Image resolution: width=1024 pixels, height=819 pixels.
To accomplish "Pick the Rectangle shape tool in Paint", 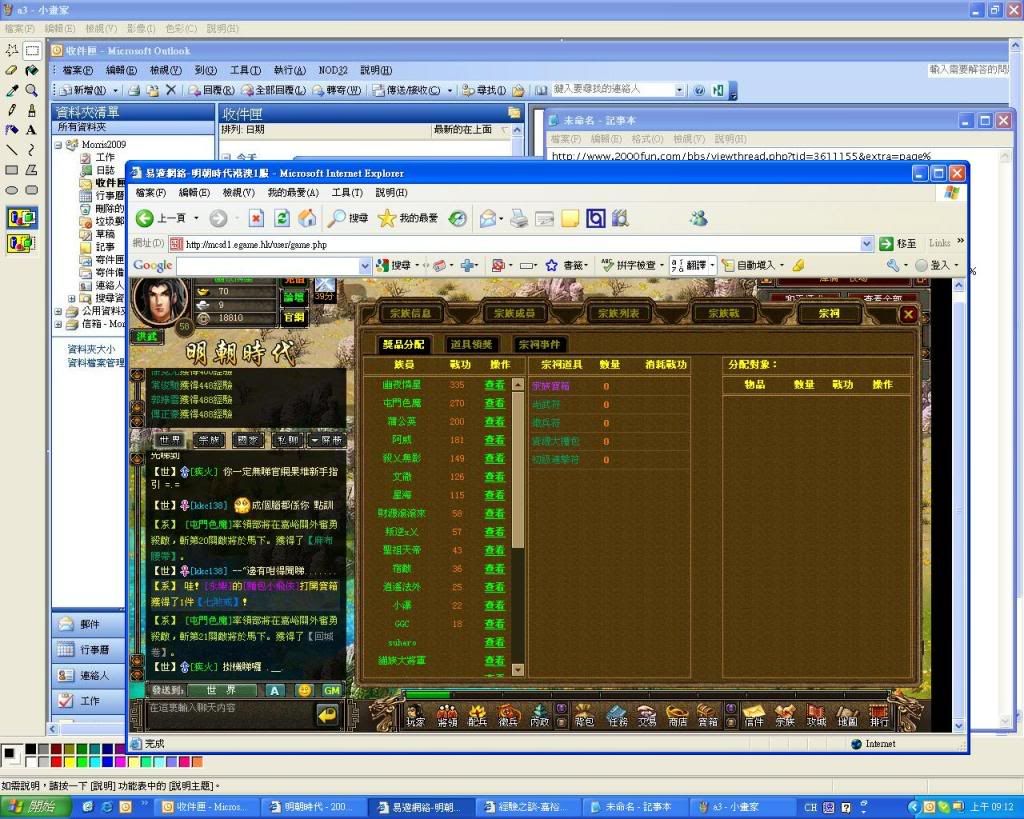I will [x=12, y=170].
